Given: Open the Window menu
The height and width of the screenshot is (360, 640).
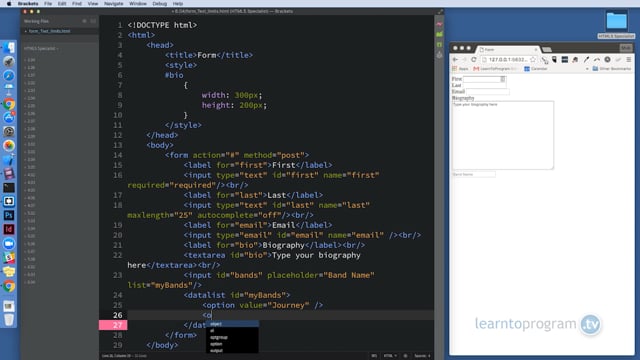Looking at the screenshot, I should [x=138, y=4].
